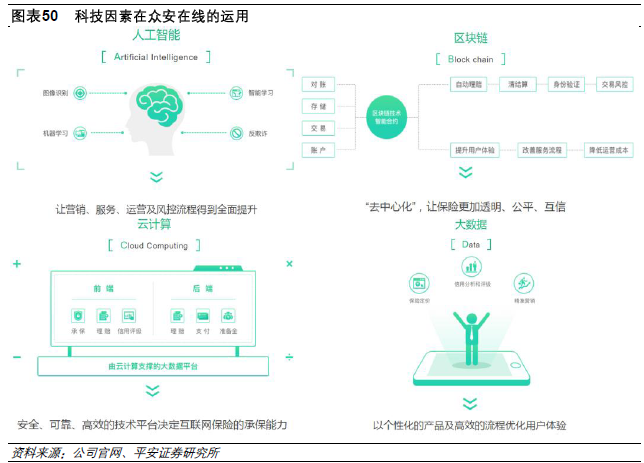Click the green person figure on the phone
Screen dimensions: 644x463
[472, 339]
